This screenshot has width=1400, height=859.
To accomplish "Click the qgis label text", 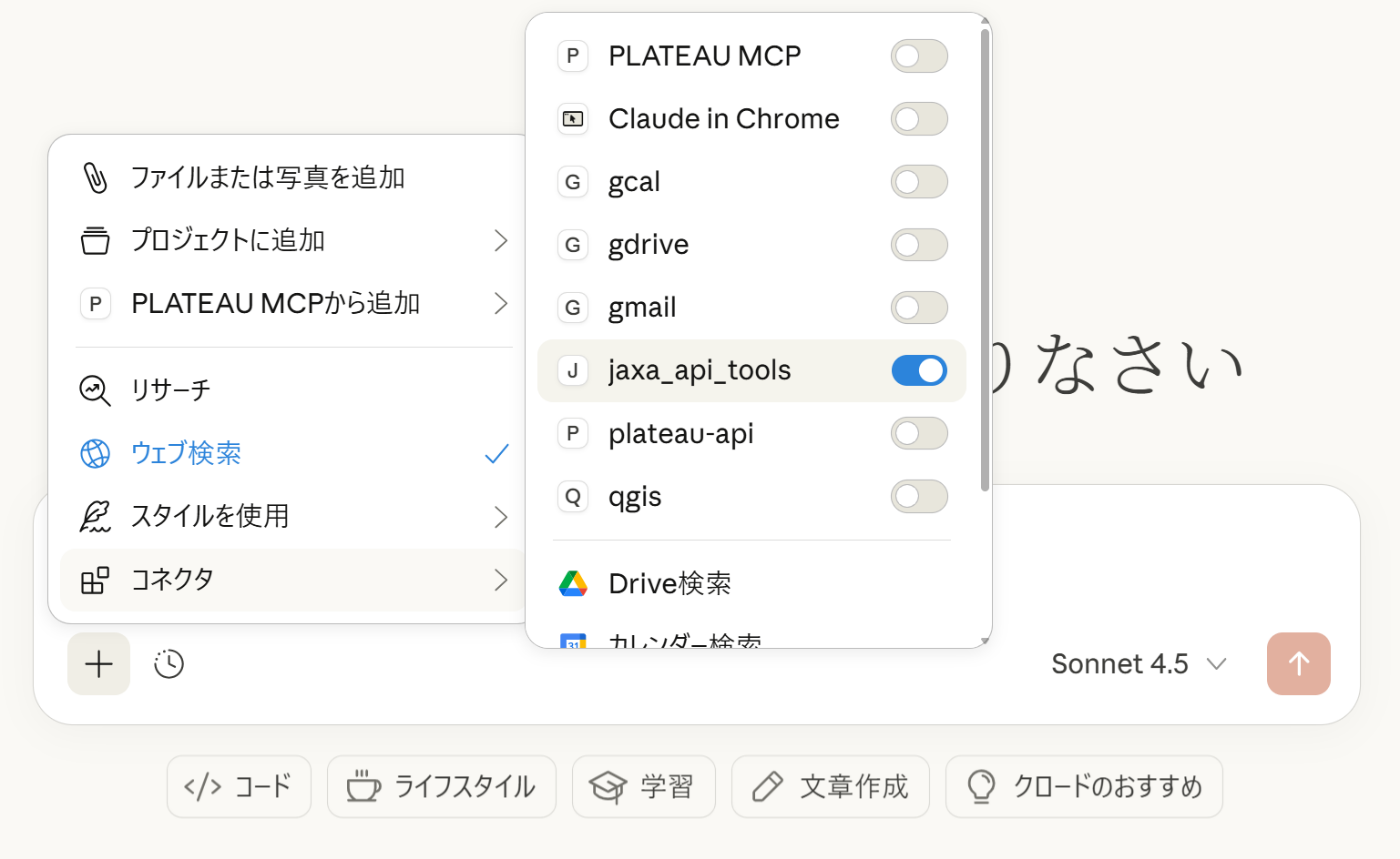I will 634,498.
